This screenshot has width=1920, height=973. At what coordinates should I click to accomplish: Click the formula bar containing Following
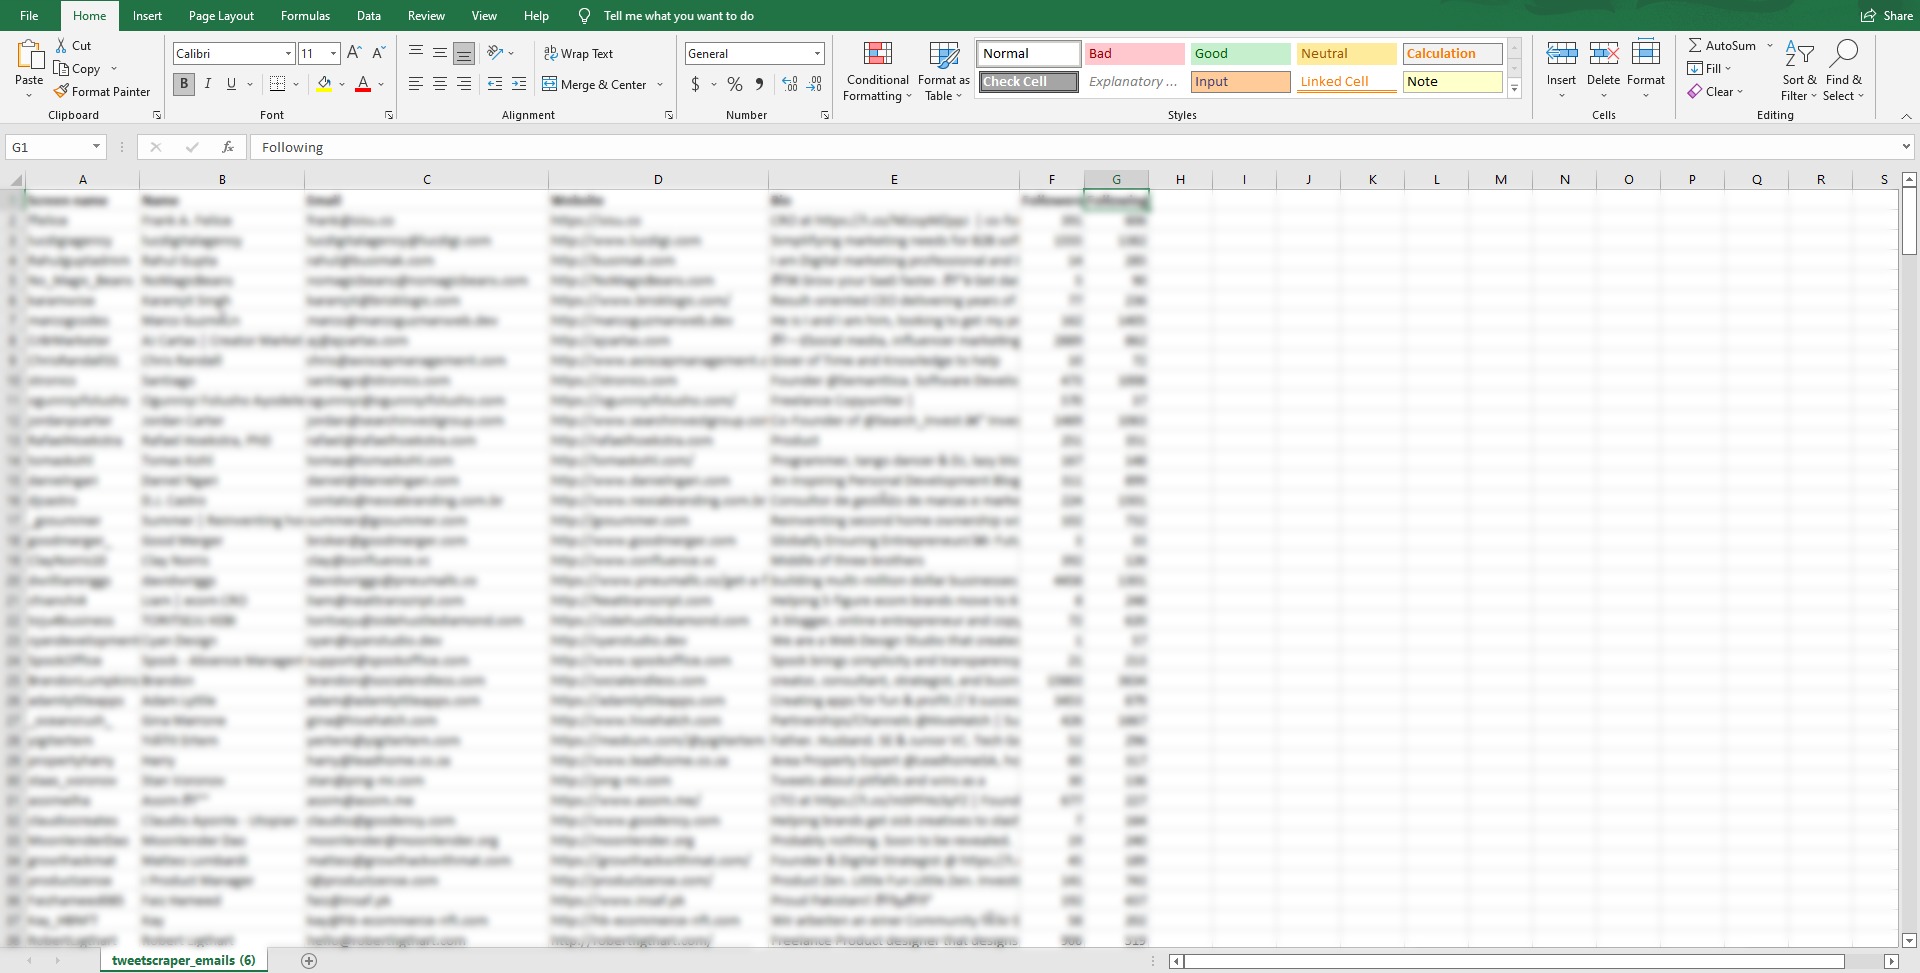[1000, 147]
